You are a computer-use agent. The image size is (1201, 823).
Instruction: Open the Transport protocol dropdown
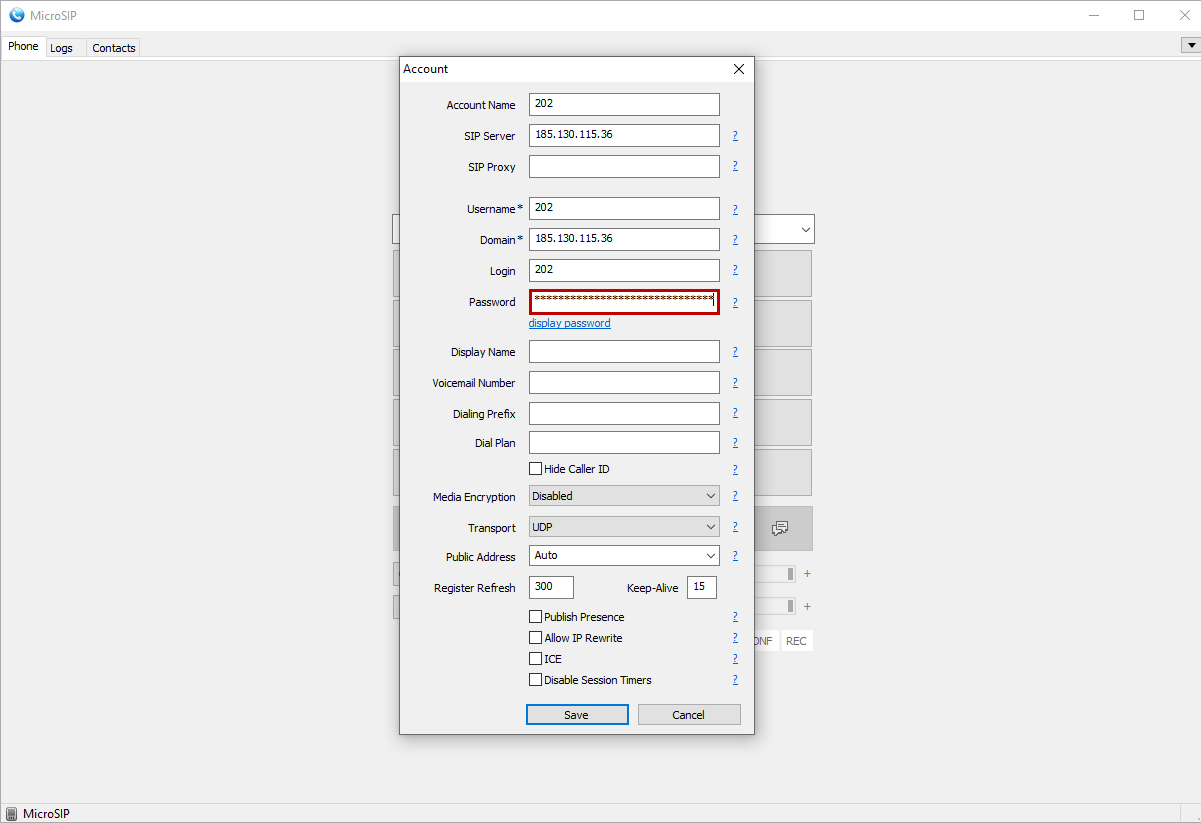coord(624,527)
